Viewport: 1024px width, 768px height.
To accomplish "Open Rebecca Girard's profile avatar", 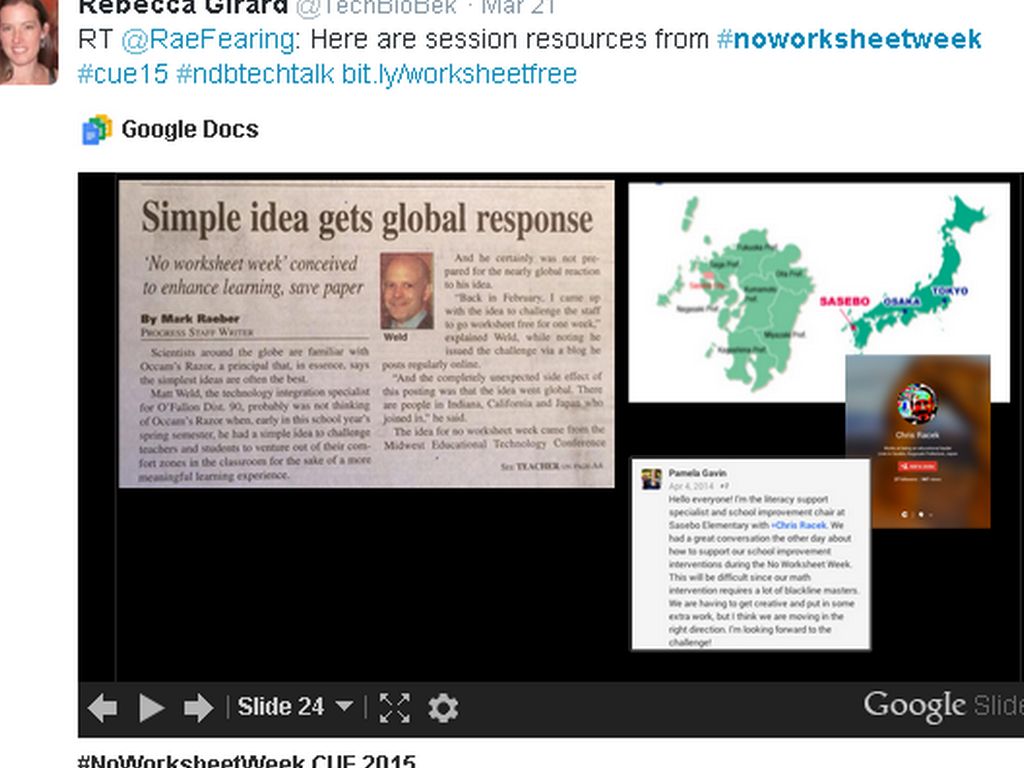I will pyautogui.click(x=27, y=42).
